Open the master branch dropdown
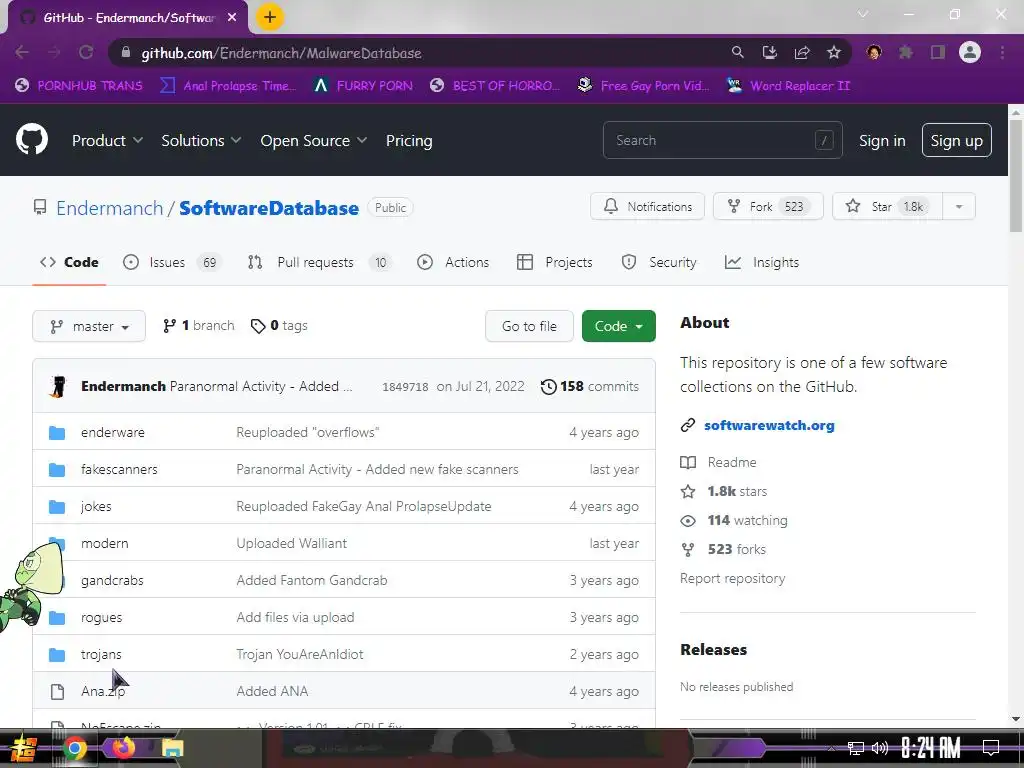The width and height of the screenshot is (1024, 768). pyautogui.click(x=89, y=326)
